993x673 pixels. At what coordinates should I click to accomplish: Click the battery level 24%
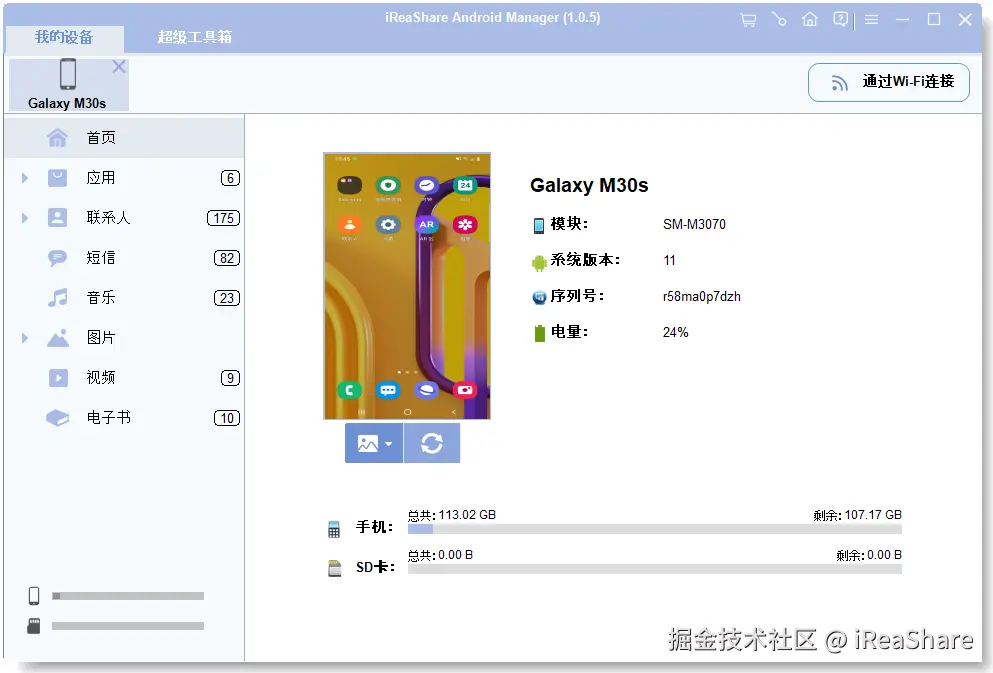click(675, 332)
